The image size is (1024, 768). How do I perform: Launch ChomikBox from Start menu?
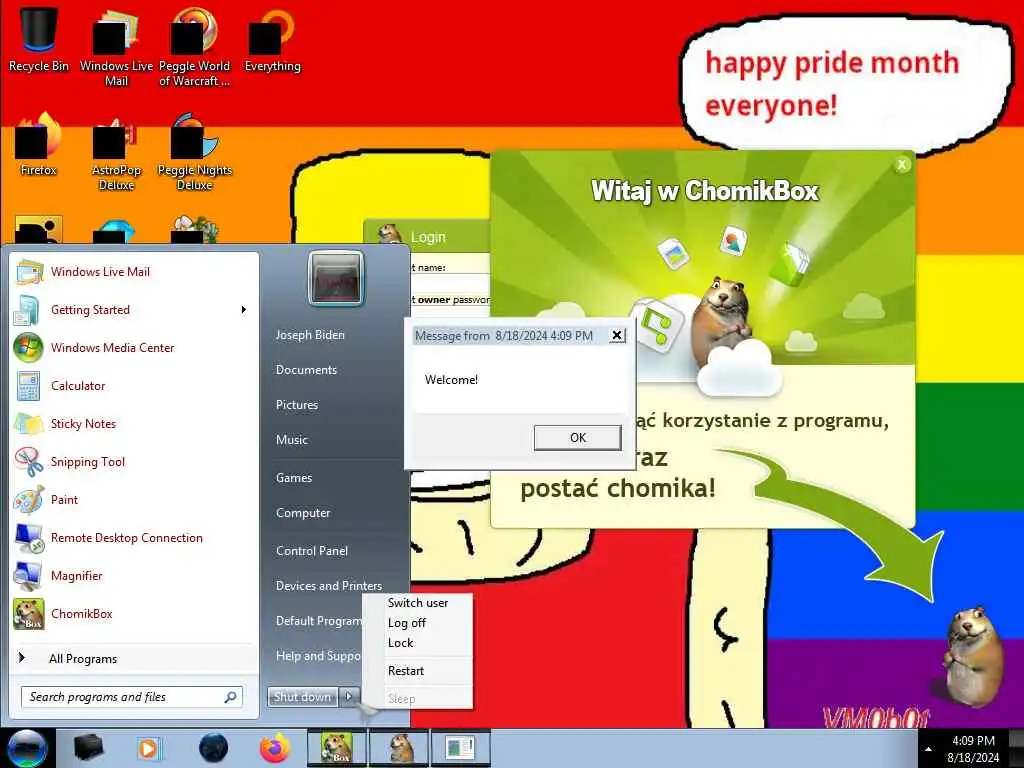point(135,613)
